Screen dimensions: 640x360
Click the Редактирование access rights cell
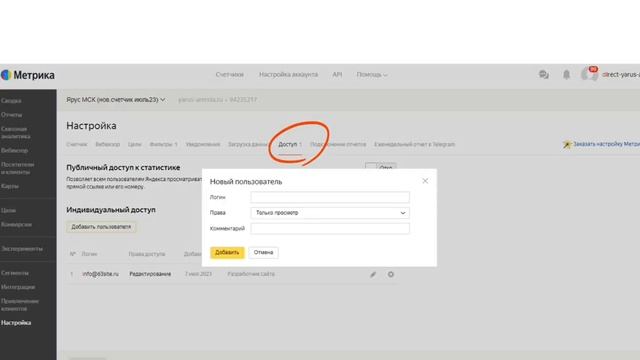coord(150,274)
